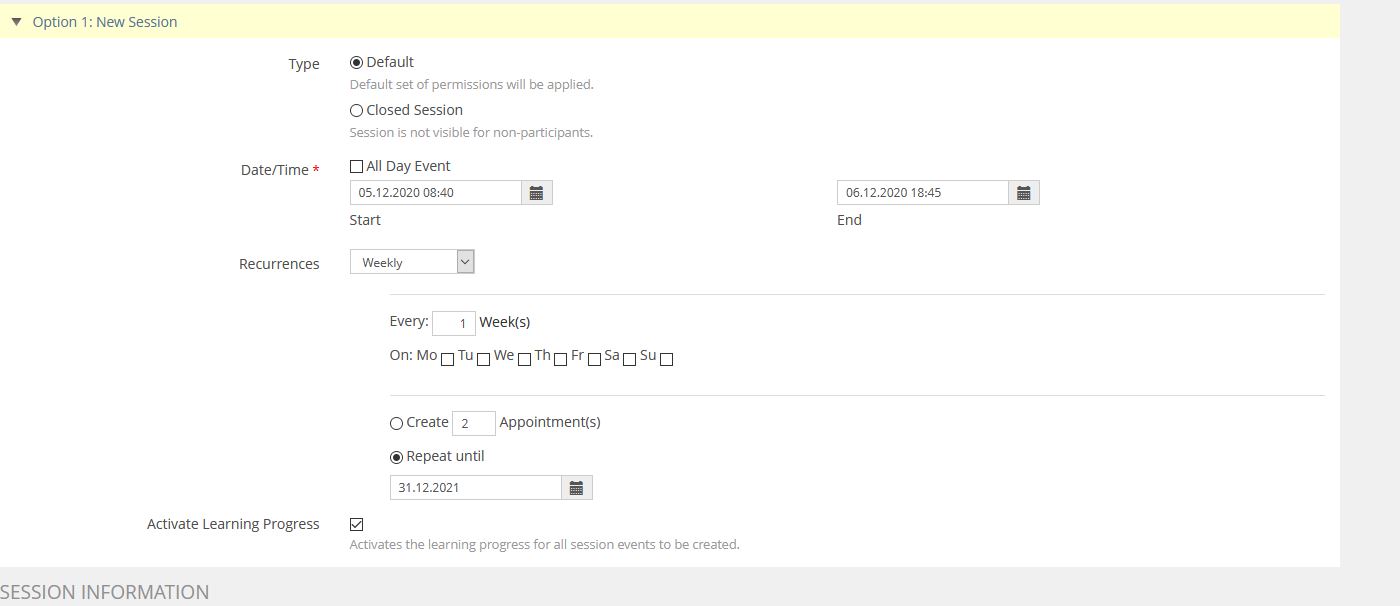This screenshot has height=606, width=1400.
Task: Check the We weekday checkbox
Action: coord(524,359)
